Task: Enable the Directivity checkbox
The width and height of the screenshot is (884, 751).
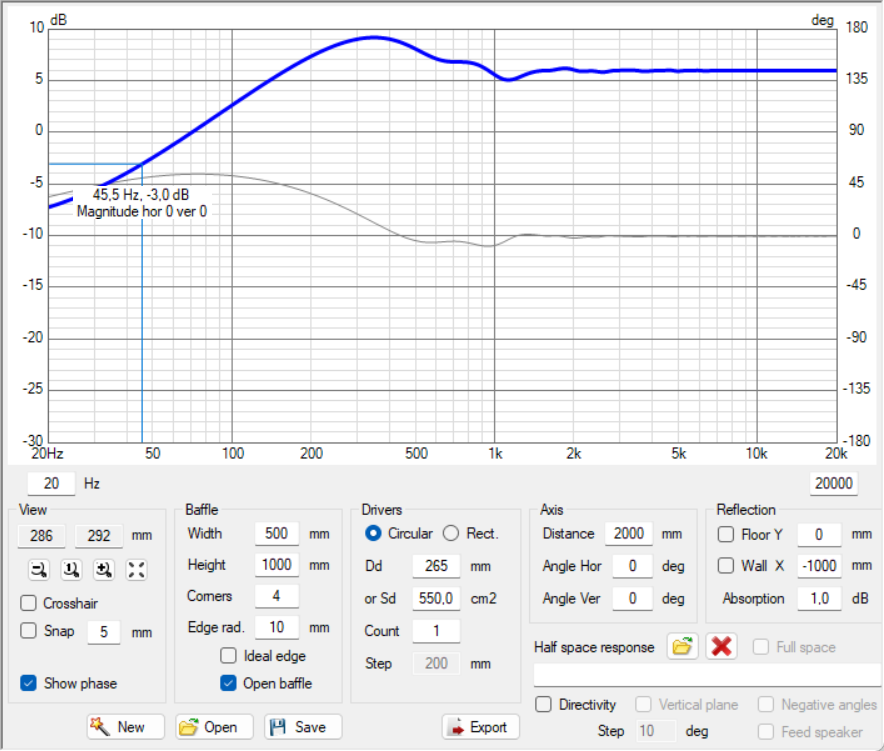Action: pyautogui.click(x=543, y=704)
